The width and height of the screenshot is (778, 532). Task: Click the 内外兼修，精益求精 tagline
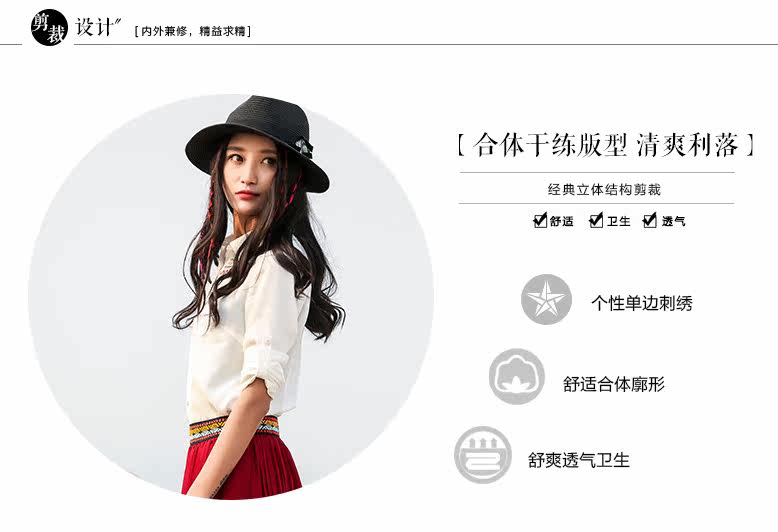pos(193,31)
